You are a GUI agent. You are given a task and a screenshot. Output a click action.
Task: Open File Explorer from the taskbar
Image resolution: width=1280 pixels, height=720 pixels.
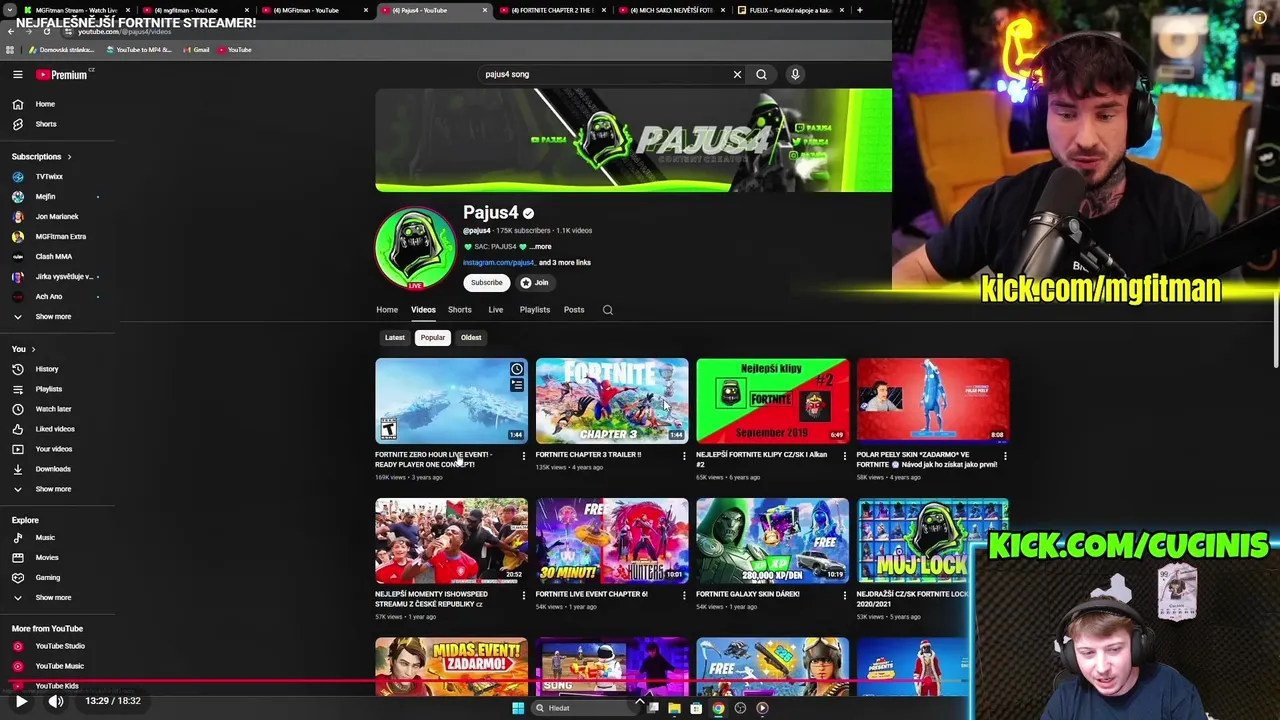tap(674, 708)
